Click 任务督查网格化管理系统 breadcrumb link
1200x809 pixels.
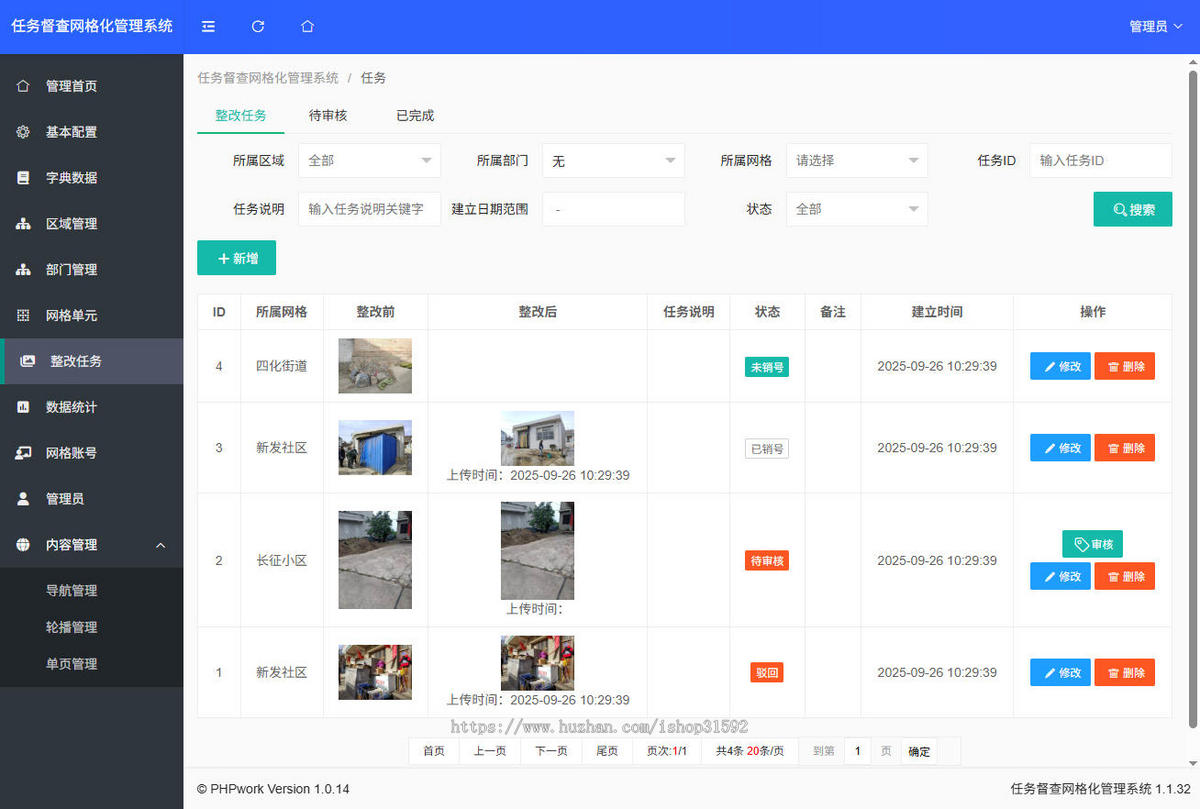tap(268, 78)
